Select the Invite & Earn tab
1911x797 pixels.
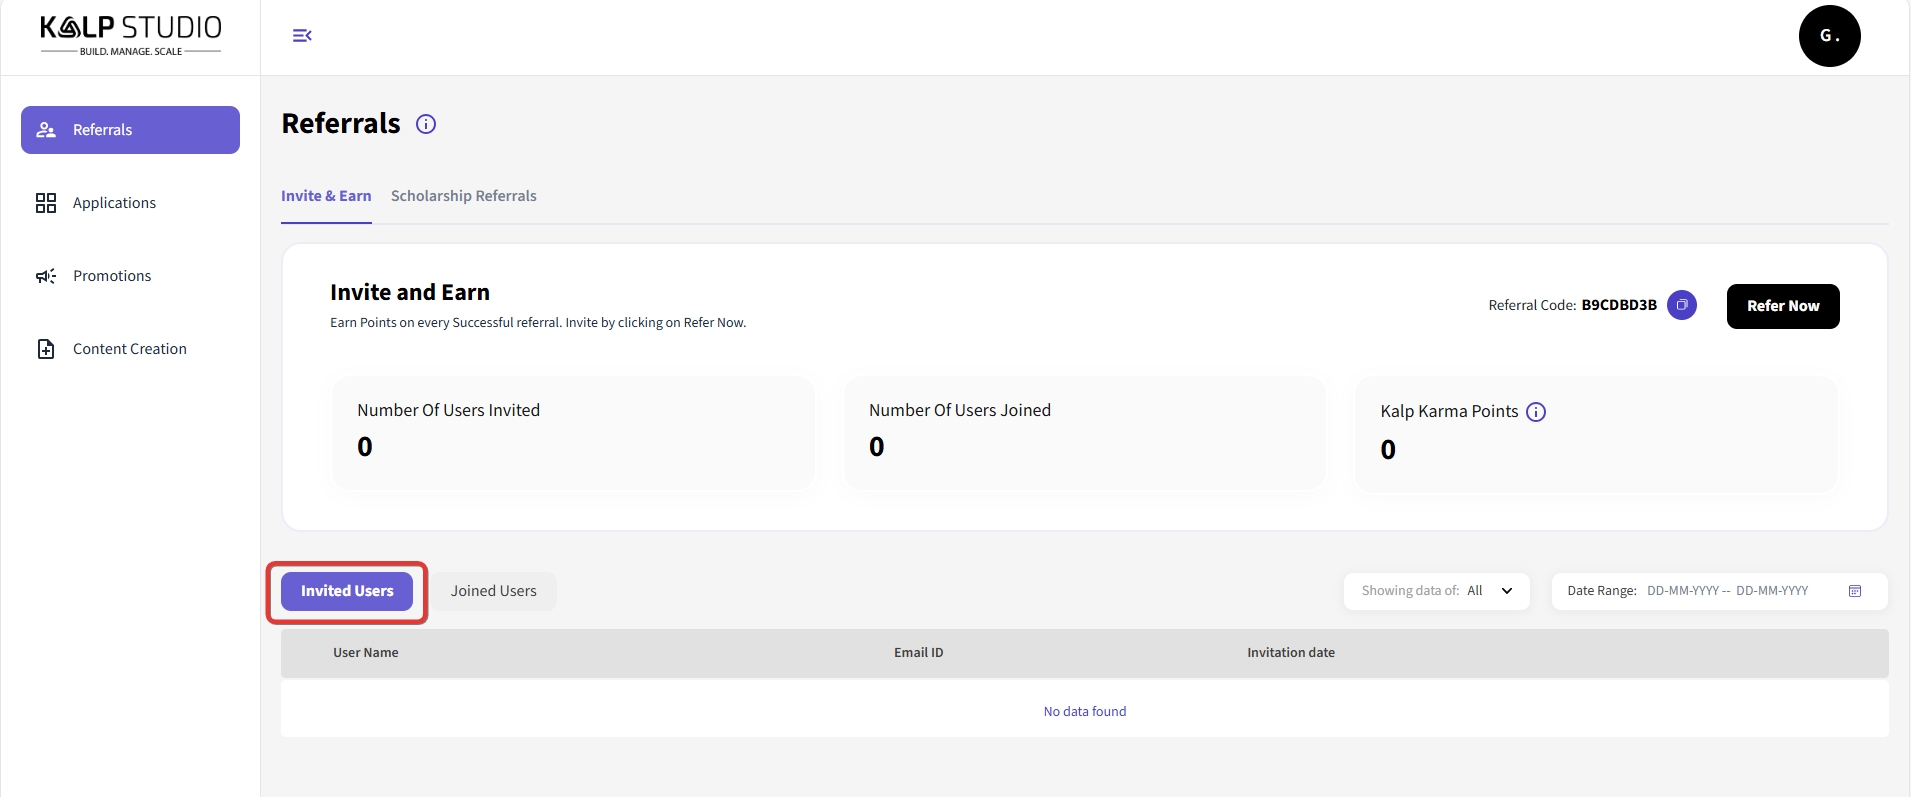tap(326, 196)
